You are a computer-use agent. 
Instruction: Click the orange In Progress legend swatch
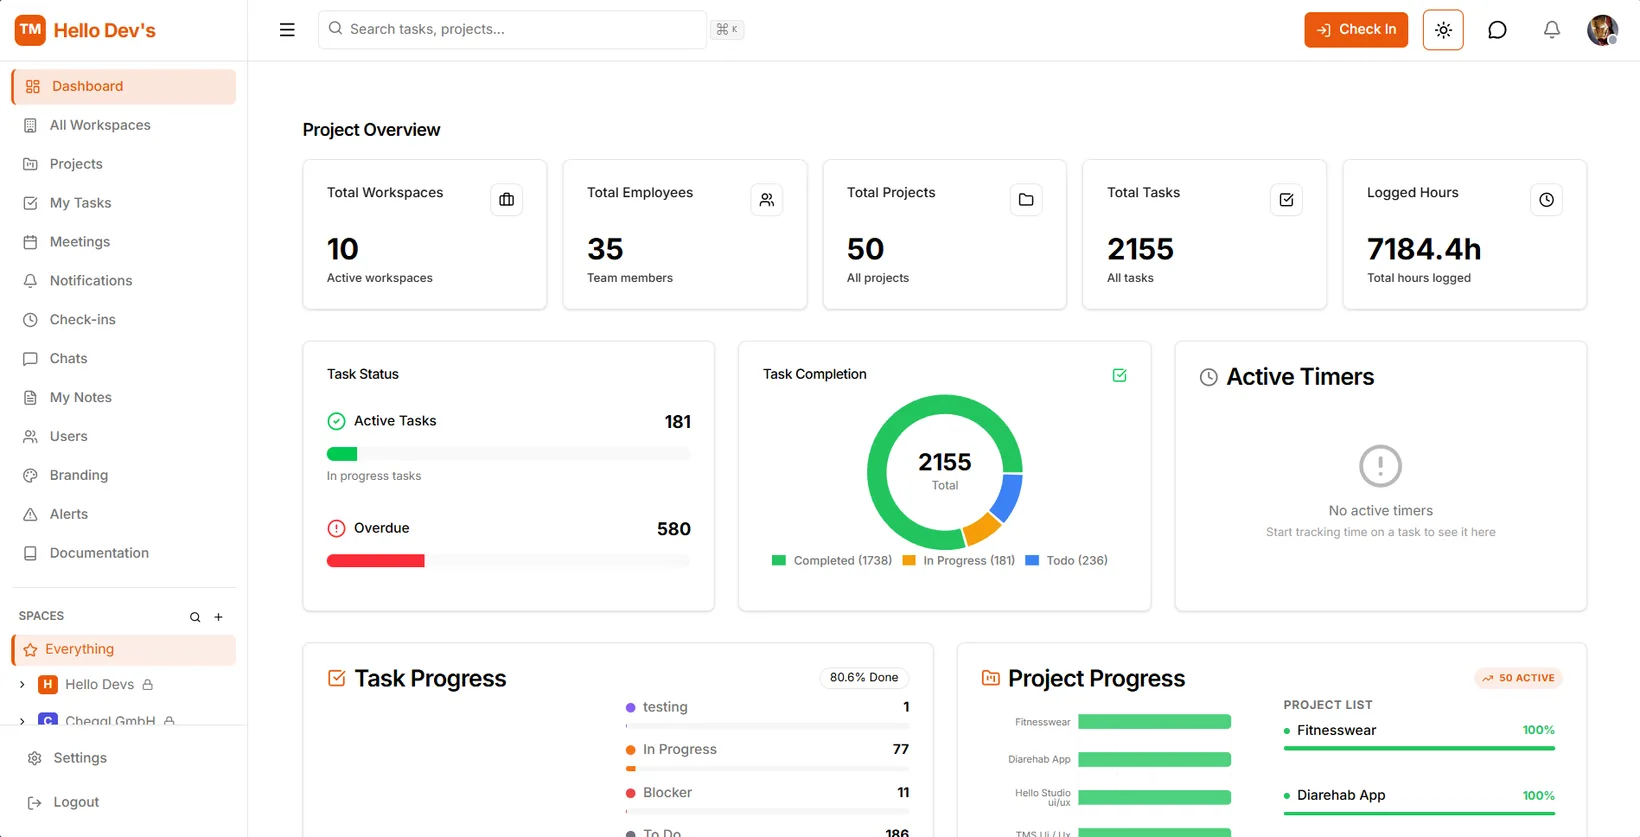(x=909, y=561)
